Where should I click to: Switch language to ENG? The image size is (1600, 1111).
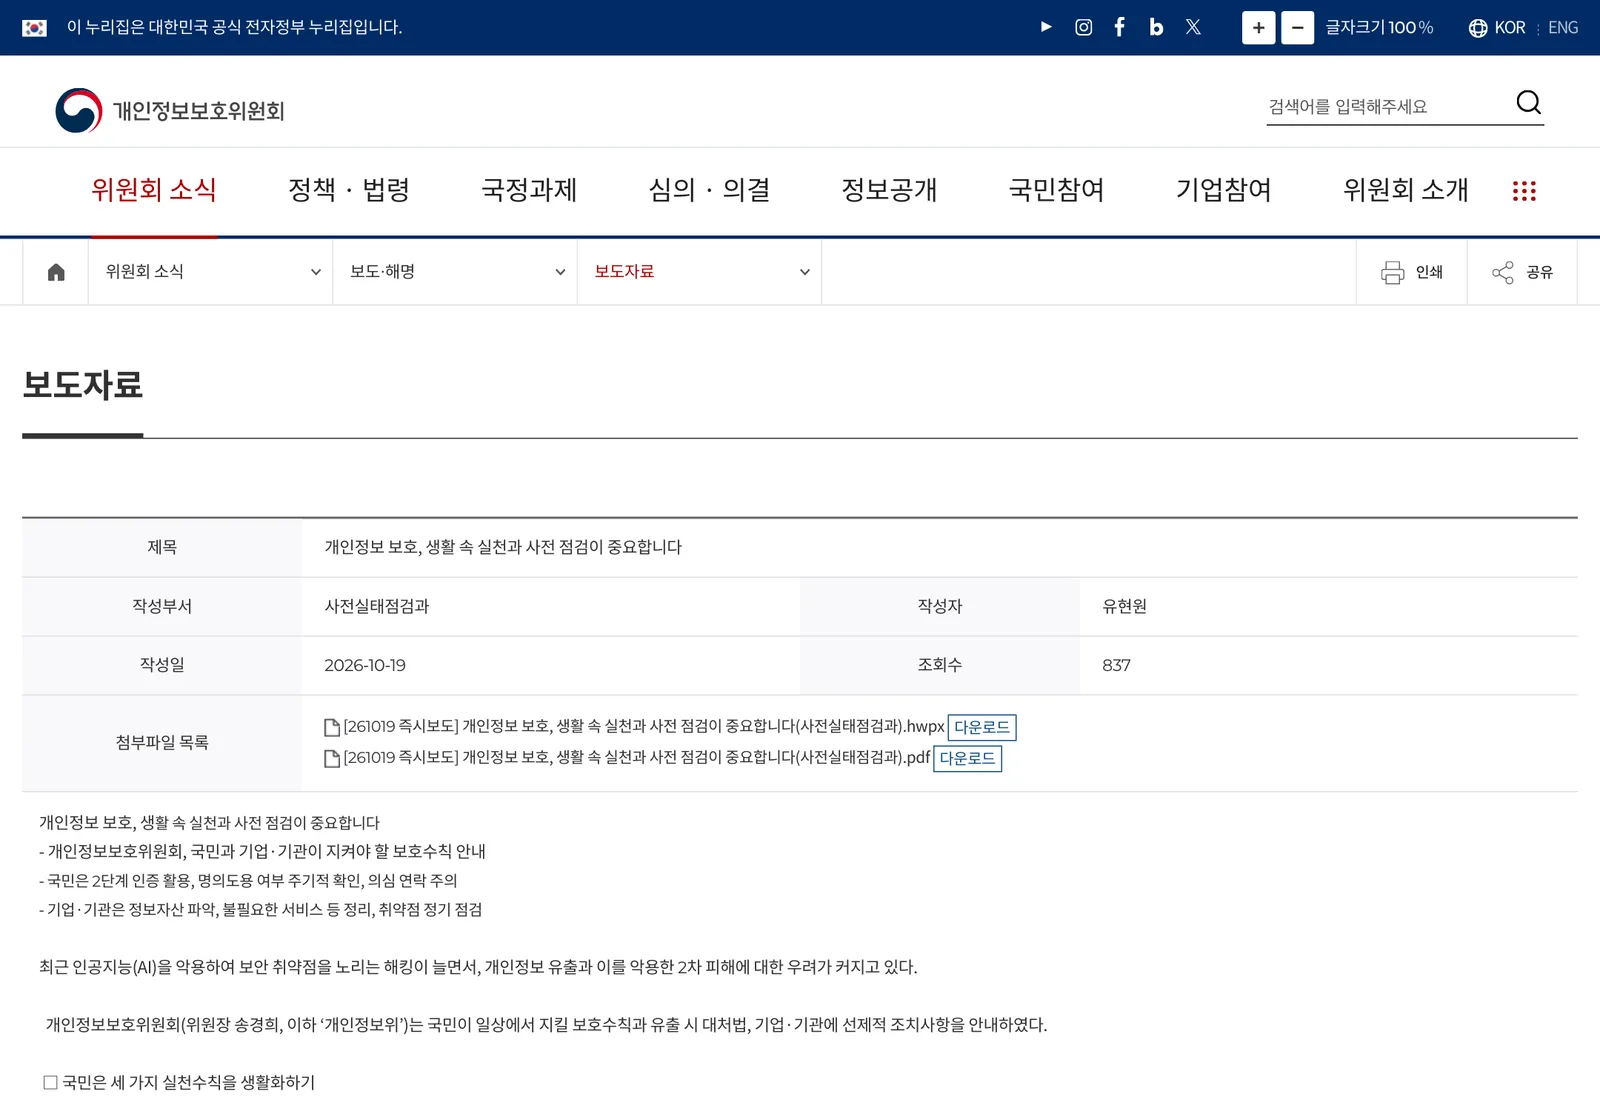click(x=1563, y=28)
